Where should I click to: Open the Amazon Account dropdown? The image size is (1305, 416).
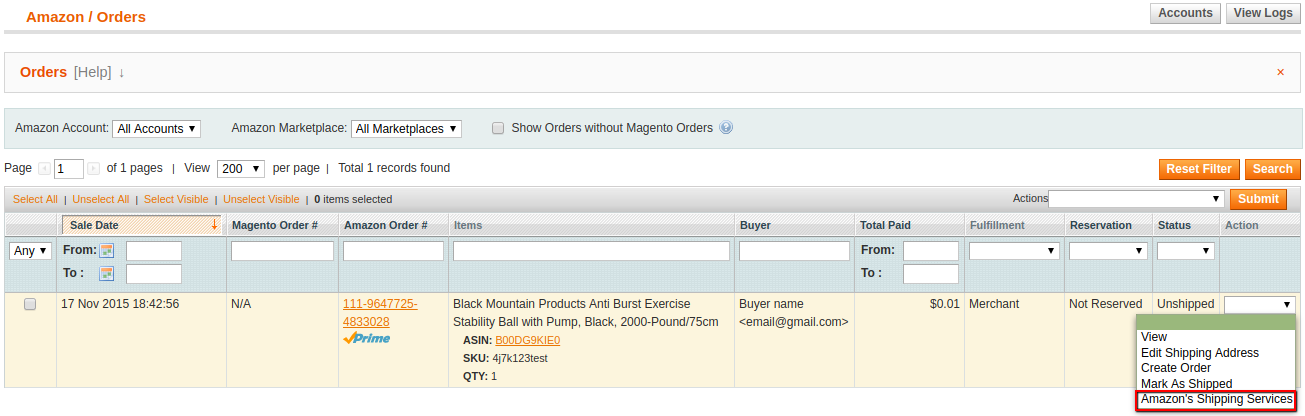pyautogui.click(x=157, y=129)
